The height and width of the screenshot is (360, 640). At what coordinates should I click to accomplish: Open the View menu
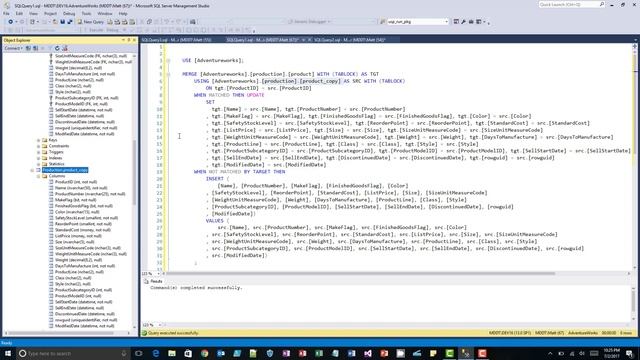tap(33, 13)
